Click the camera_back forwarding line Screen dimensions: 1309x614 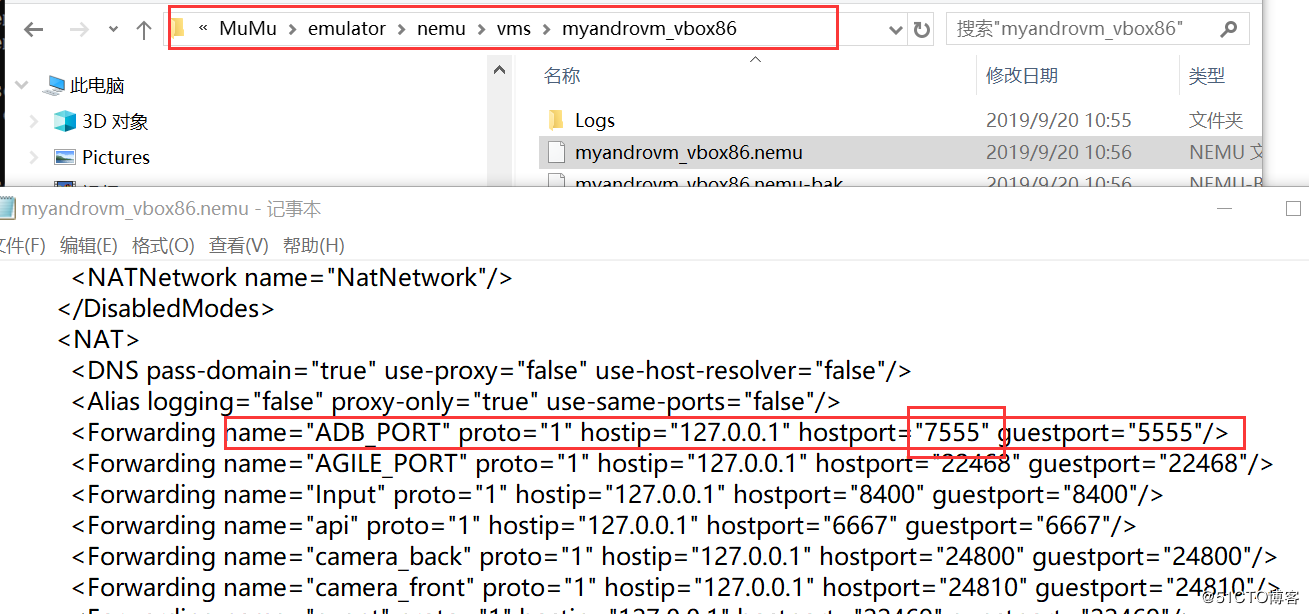[674, 557]
